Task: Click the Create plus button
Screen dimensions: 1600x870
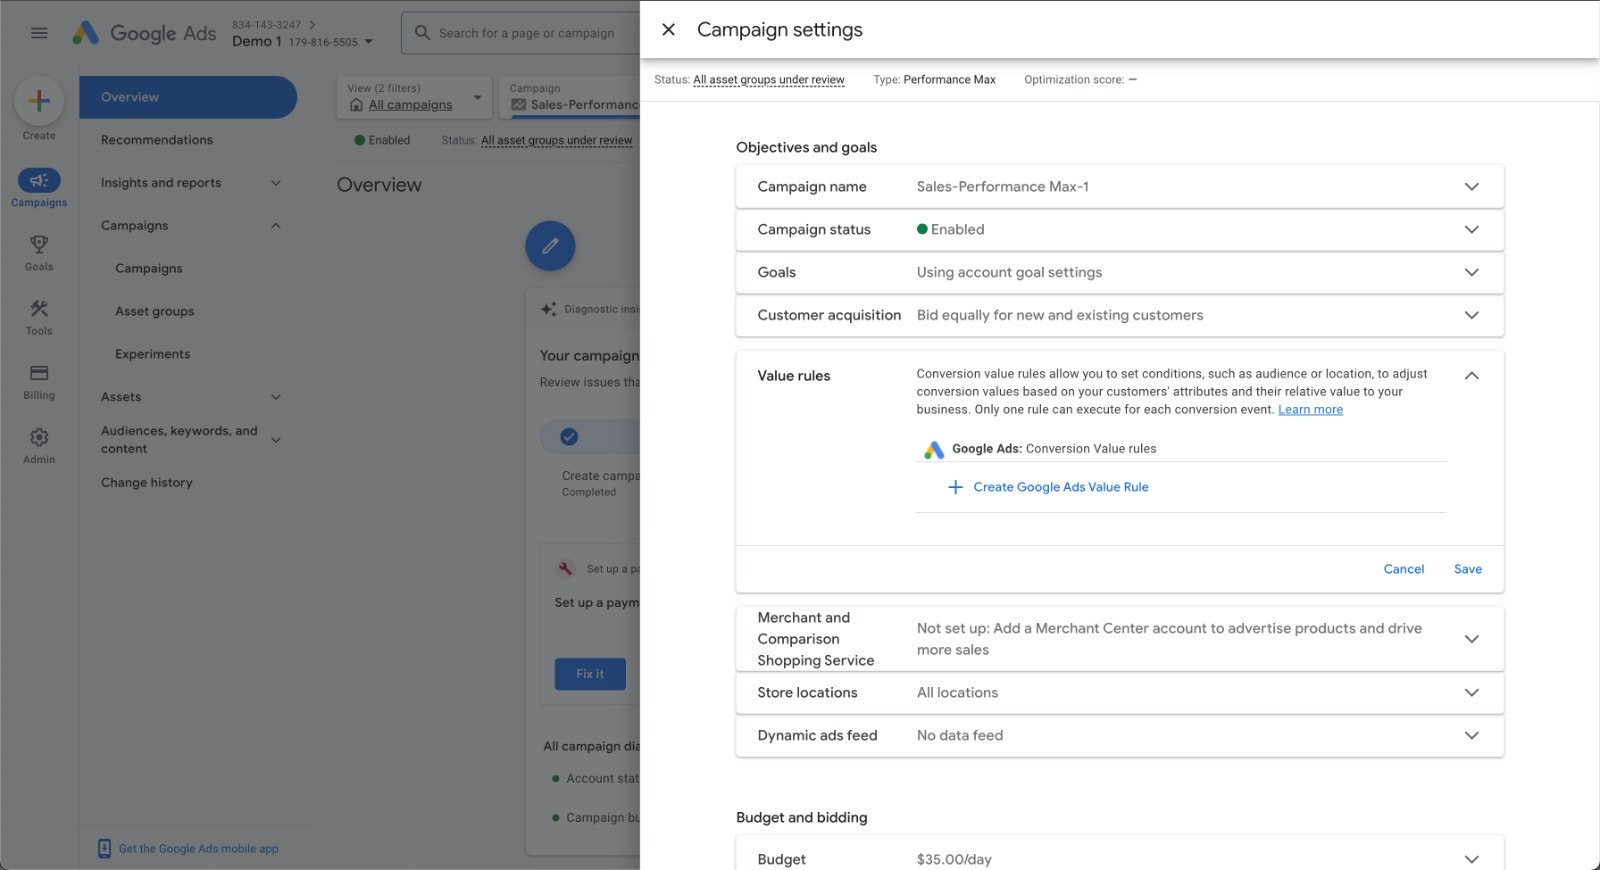Action: pyautogui.click(x=39, y=100)
